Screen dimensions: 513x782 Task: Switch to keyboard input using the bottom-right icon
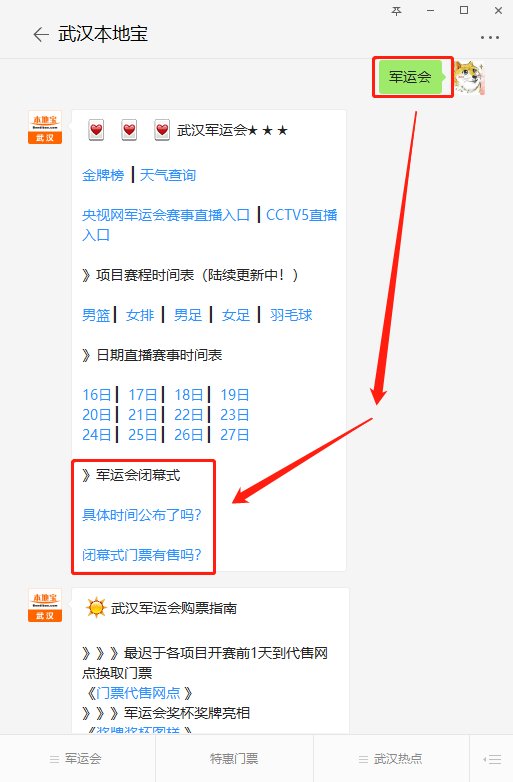pyautogui.click(x=492, y=759)
